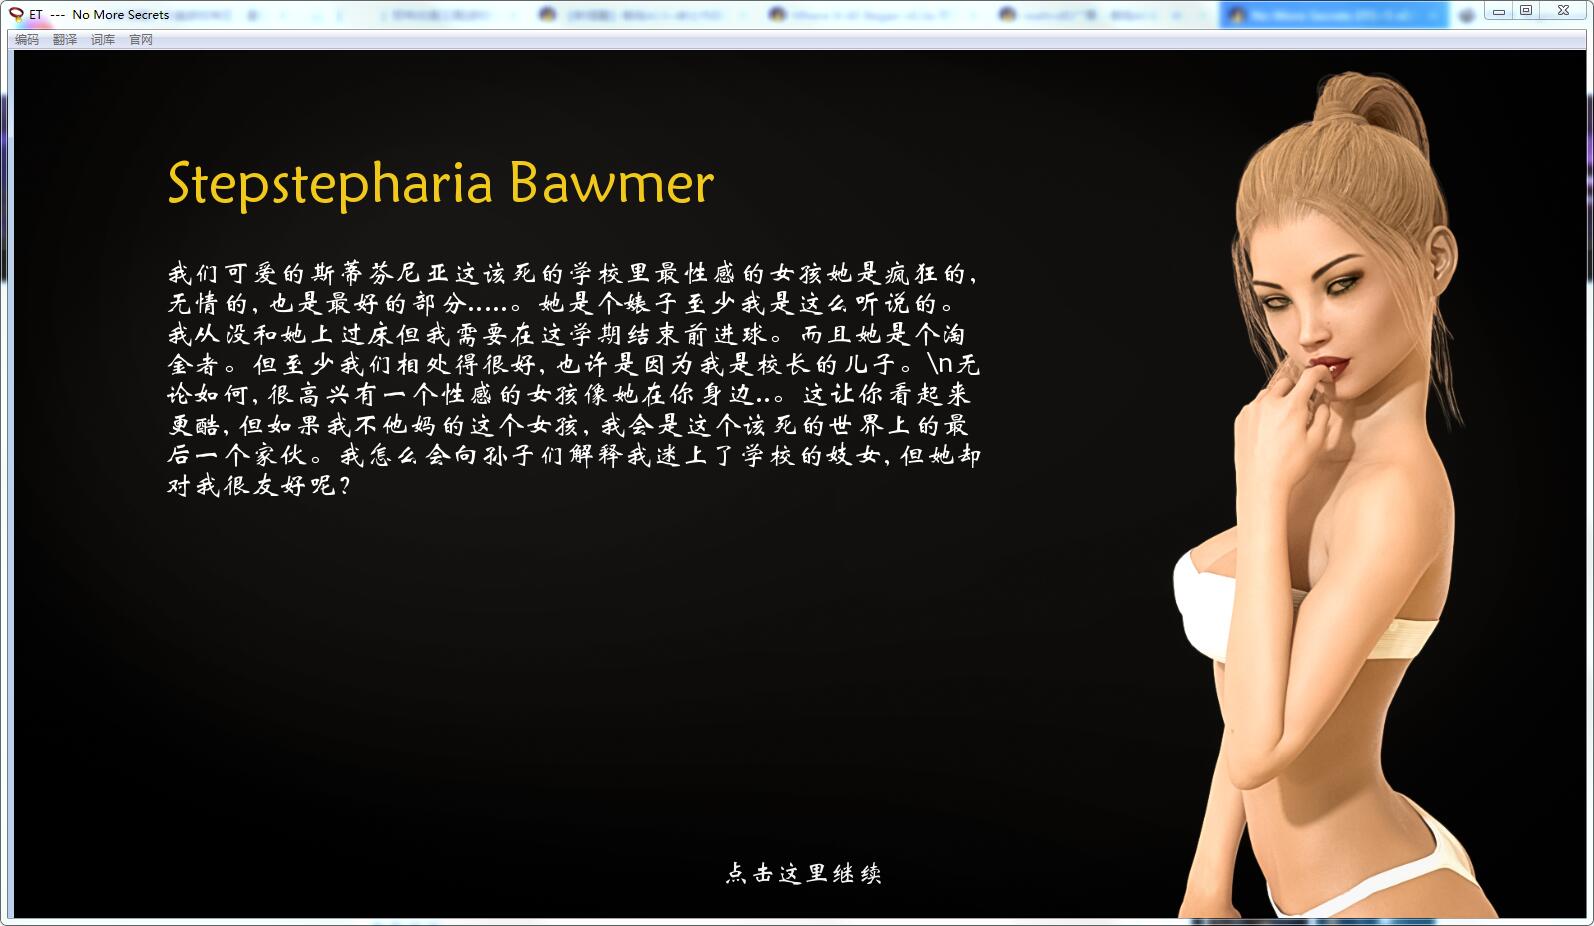Click avatar icon inside the blue highlighted tab
The width and height of the screenshot is (1594, 926).
pyautogui.click(x=1238, y=15)
